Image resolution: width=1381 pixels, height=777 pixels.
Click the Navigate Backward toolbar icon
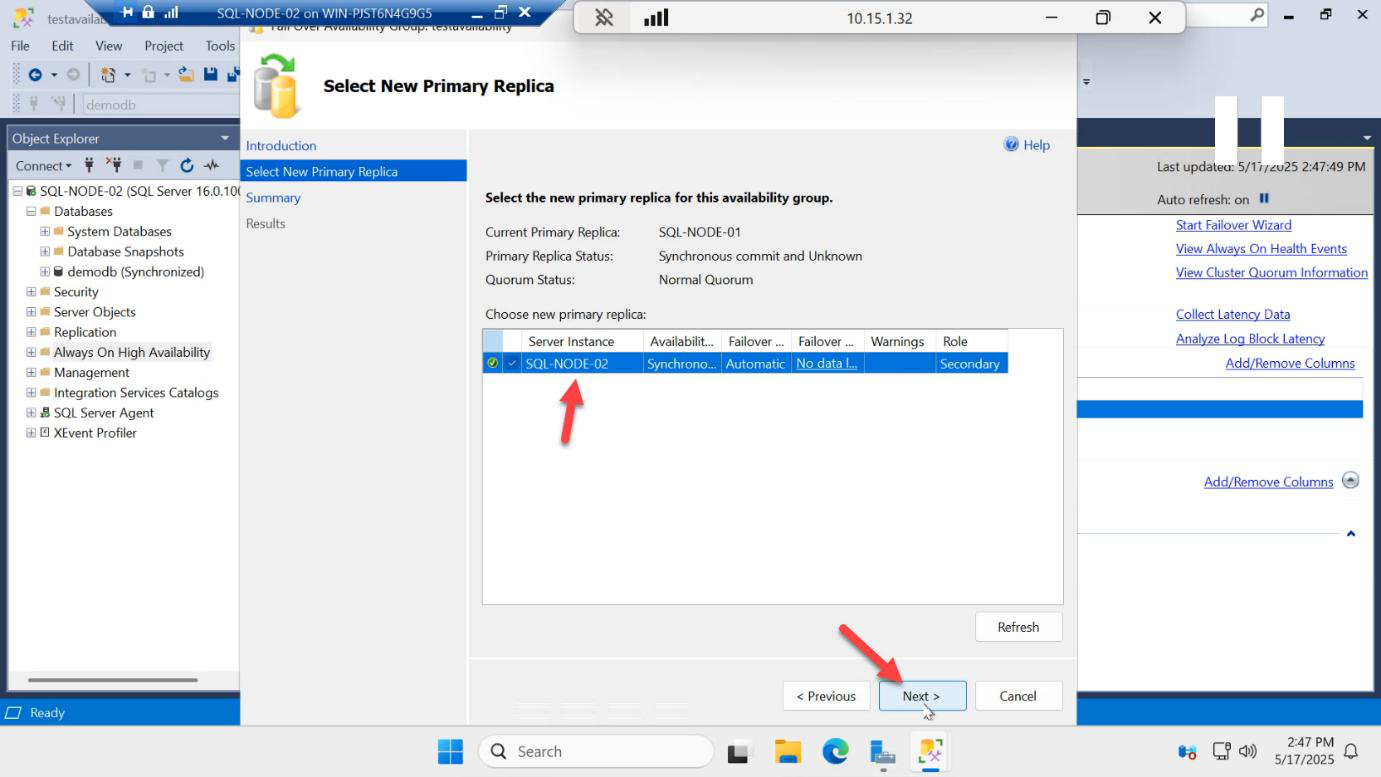(x=35, y=75)
